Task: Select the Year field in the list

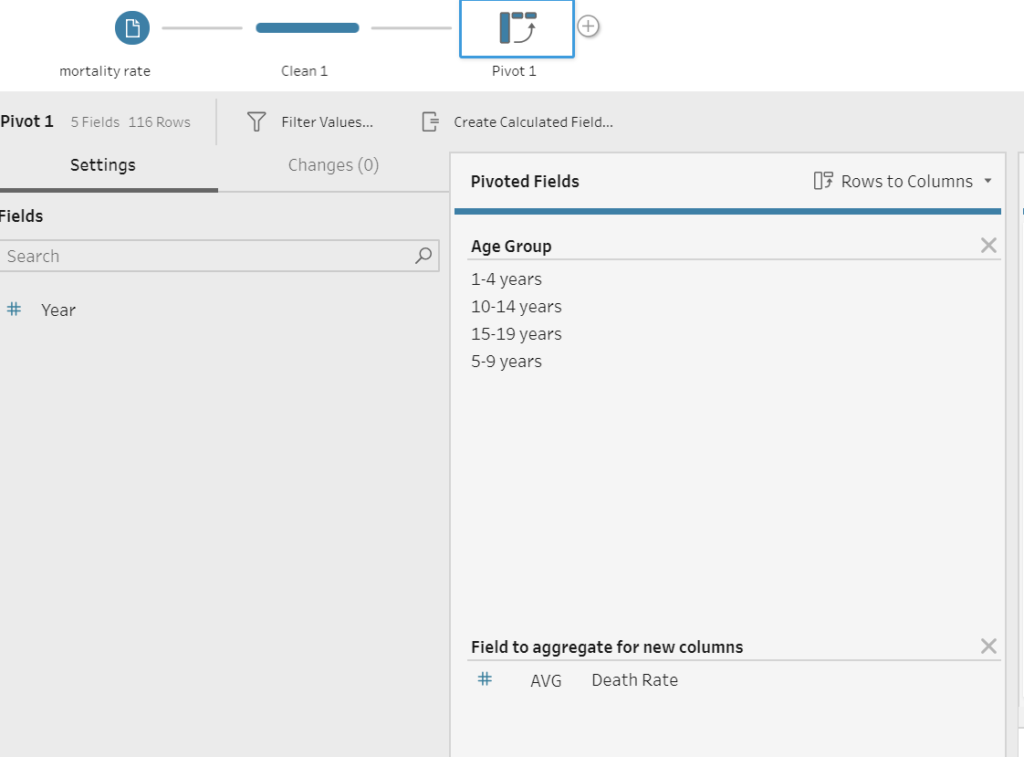Action: (58, 310)
